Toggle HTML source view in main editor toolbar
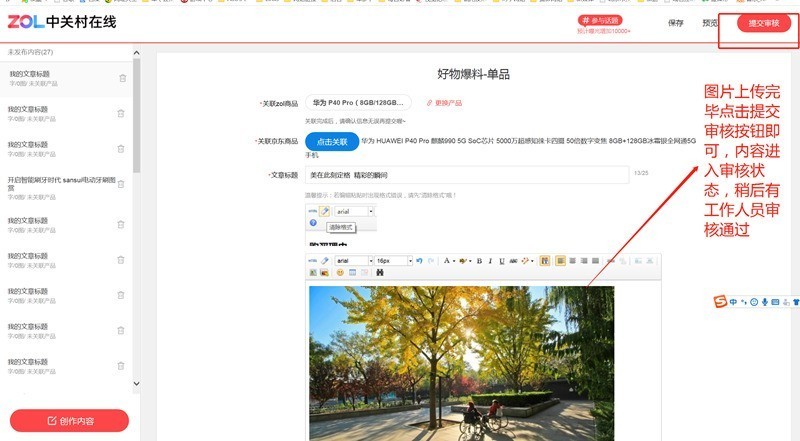Image resolution: width=800 pixels, height=441 pixels. pos(312,261)
